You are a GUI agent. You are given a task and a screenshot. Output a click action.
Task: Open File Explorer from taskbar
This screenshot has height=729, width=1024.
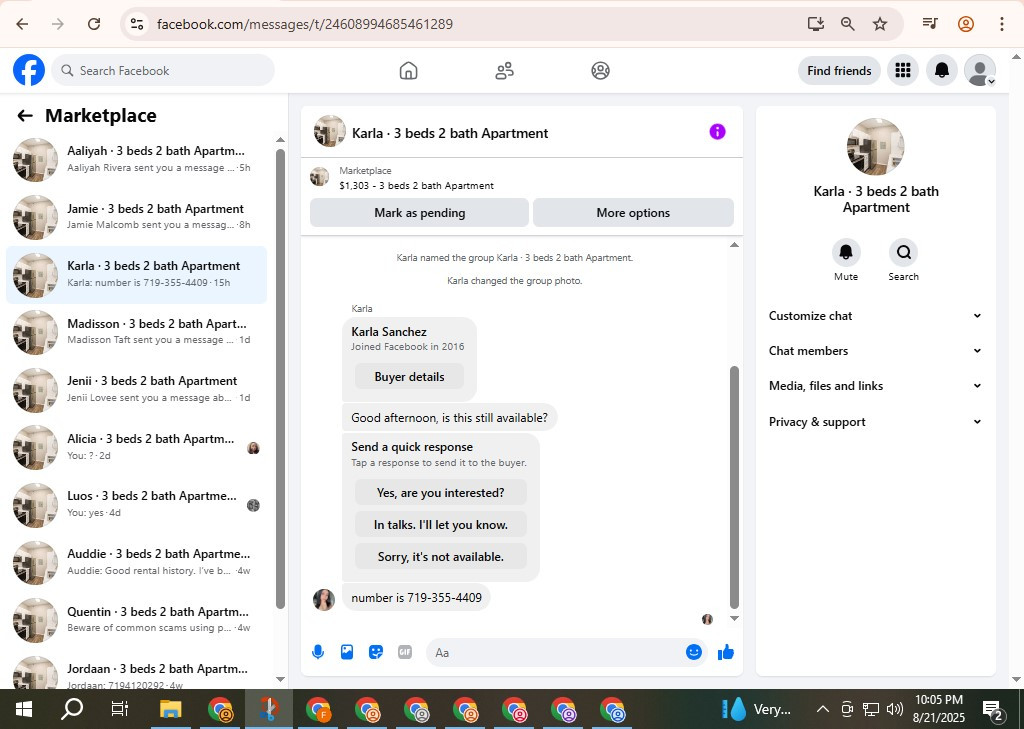point(170,709)
